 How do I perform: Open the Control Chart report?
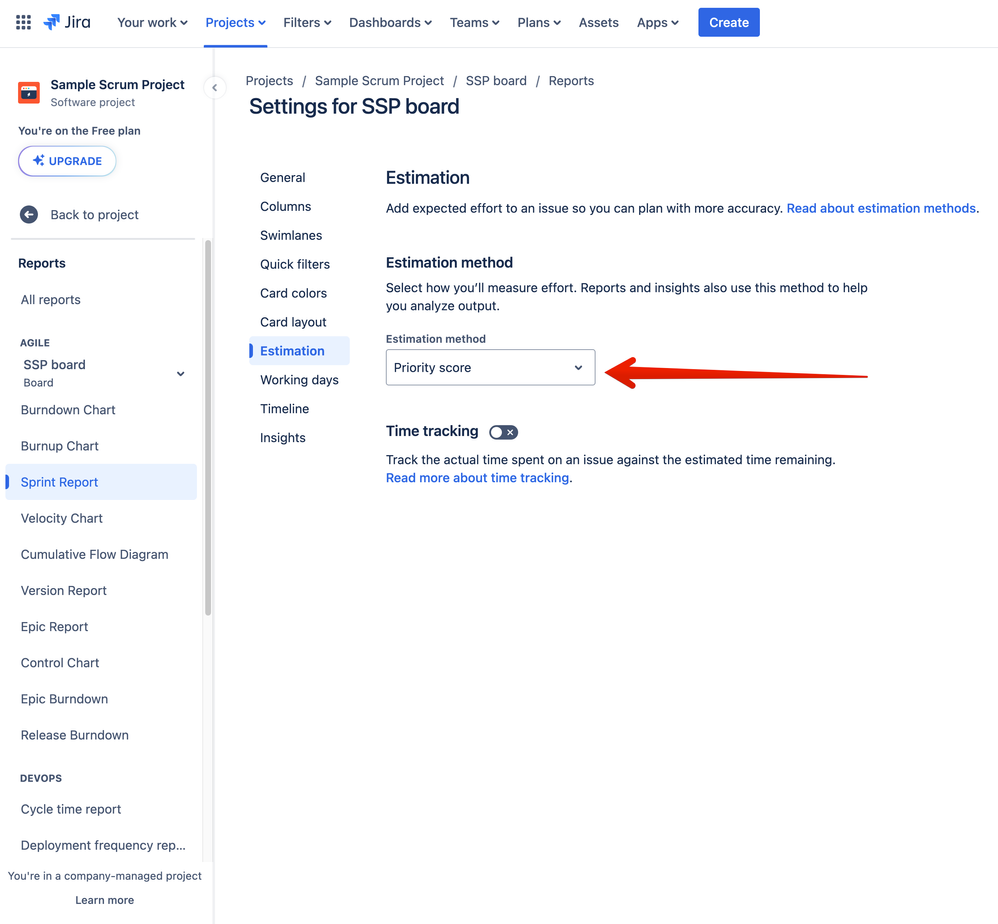[60, 662]
